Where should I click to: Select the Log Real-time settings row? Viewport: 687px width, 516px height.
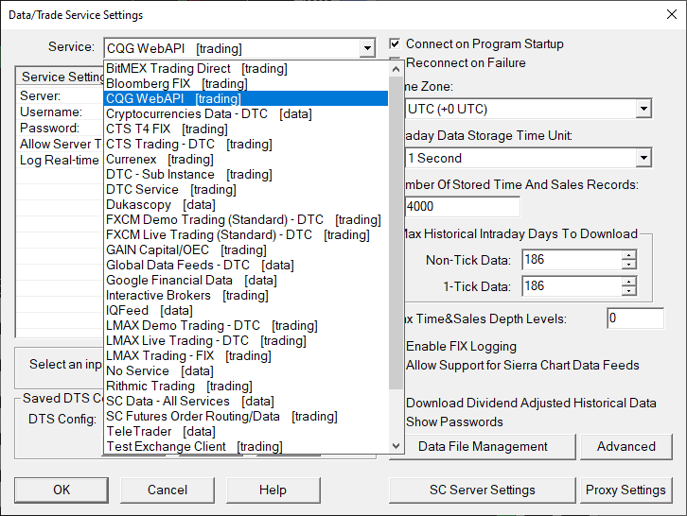pos(60,160)
